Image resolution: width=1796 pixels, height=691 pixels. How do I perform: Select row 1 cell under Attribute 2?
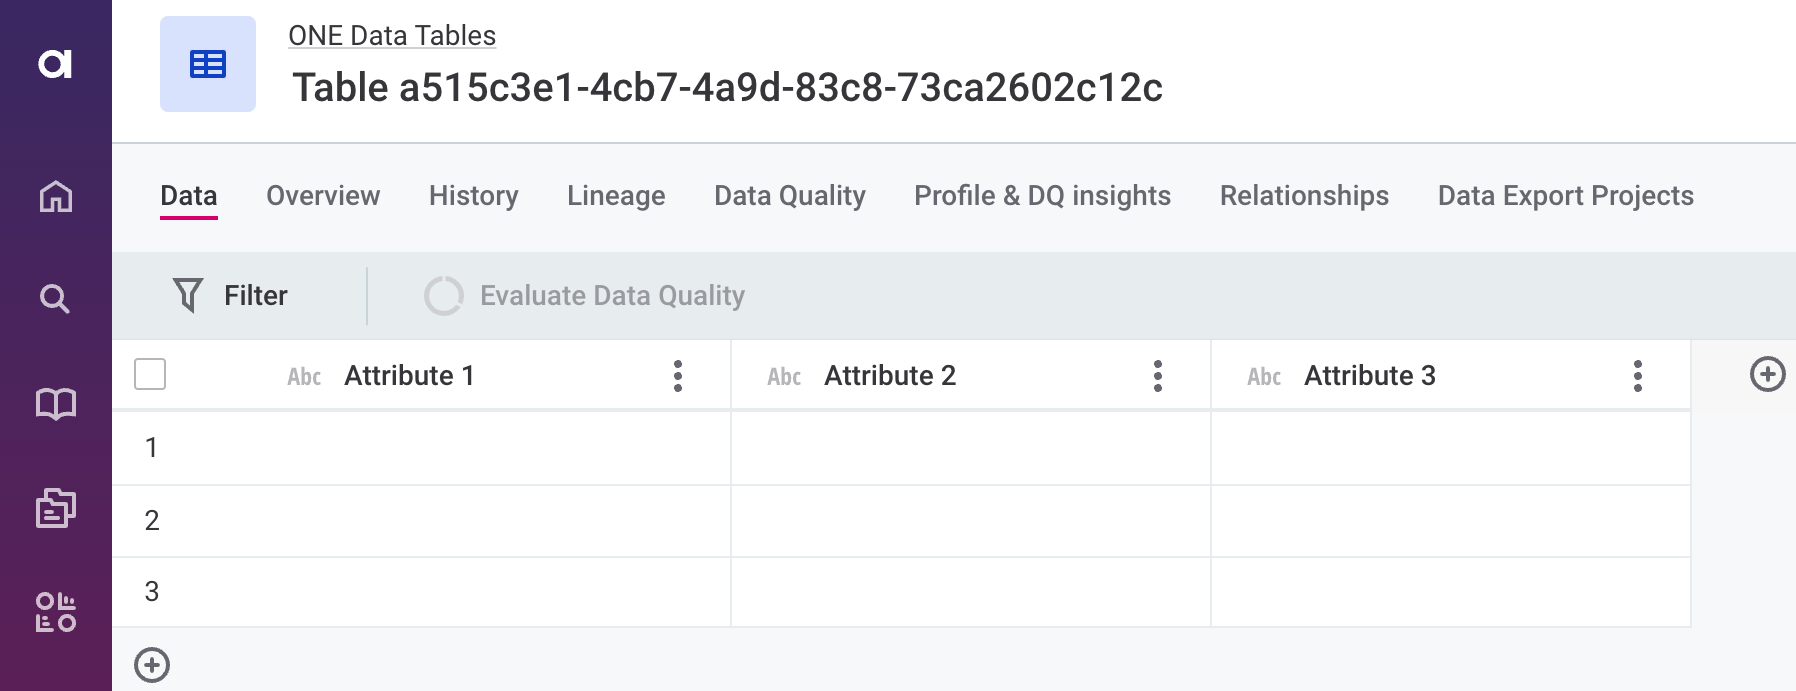[x=970, y=448]
